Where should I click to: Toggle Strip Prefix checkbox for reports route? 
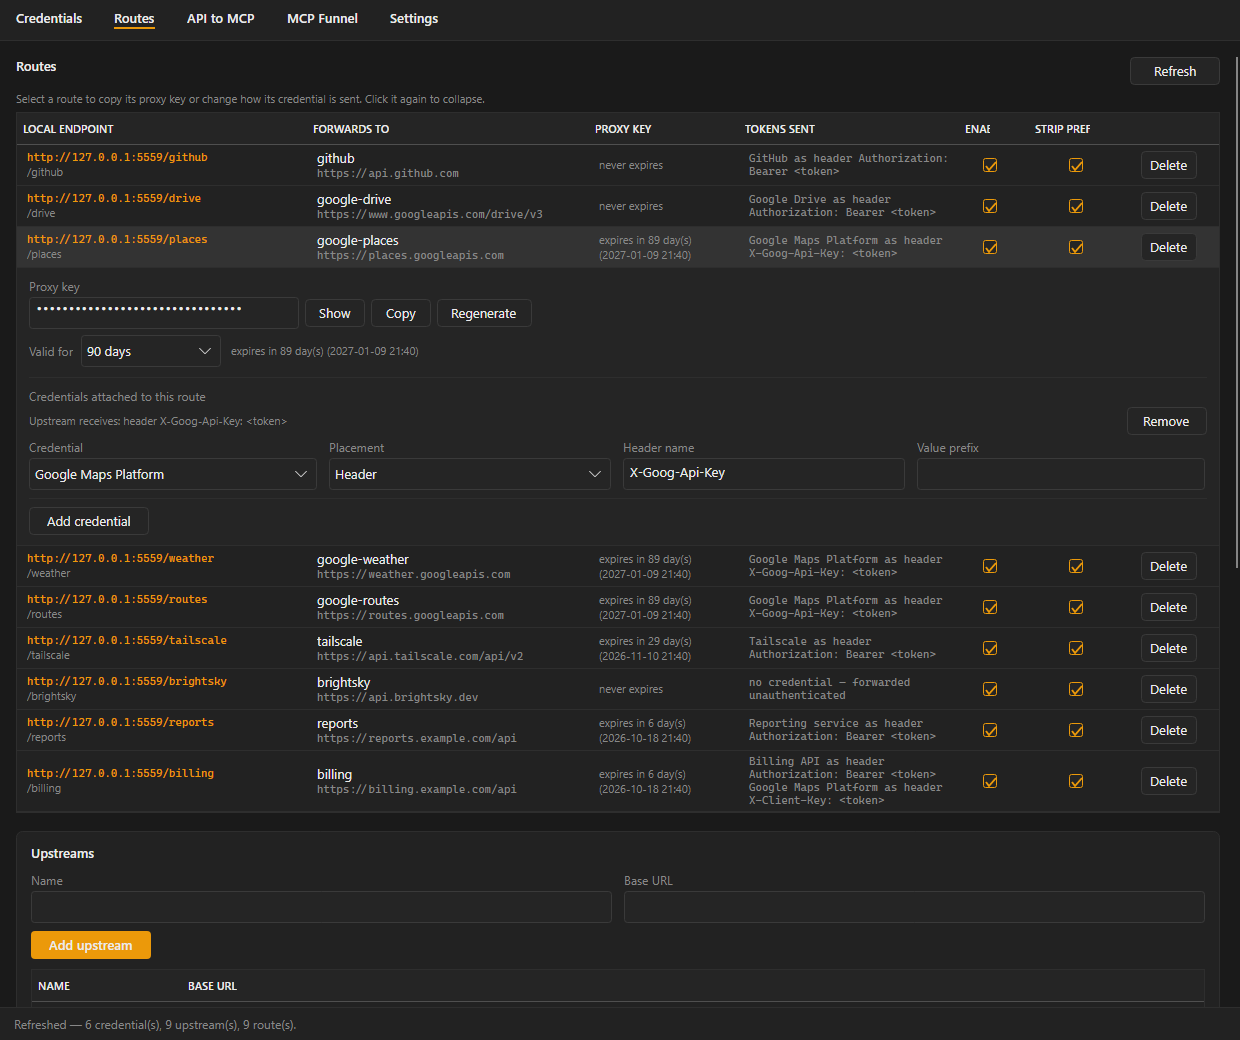(1076, 730)
